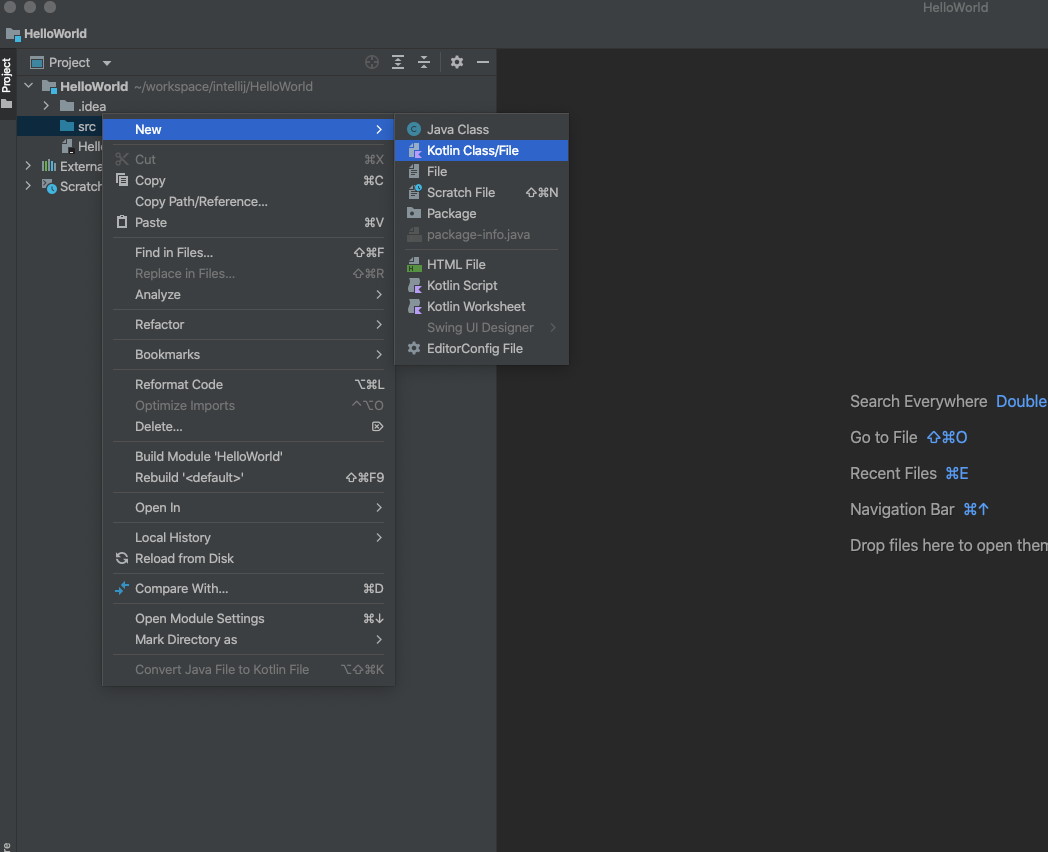Screen dimensions: 1048x852
Task: Click the 'Go to File' hint text
Action: click(884, 437)
